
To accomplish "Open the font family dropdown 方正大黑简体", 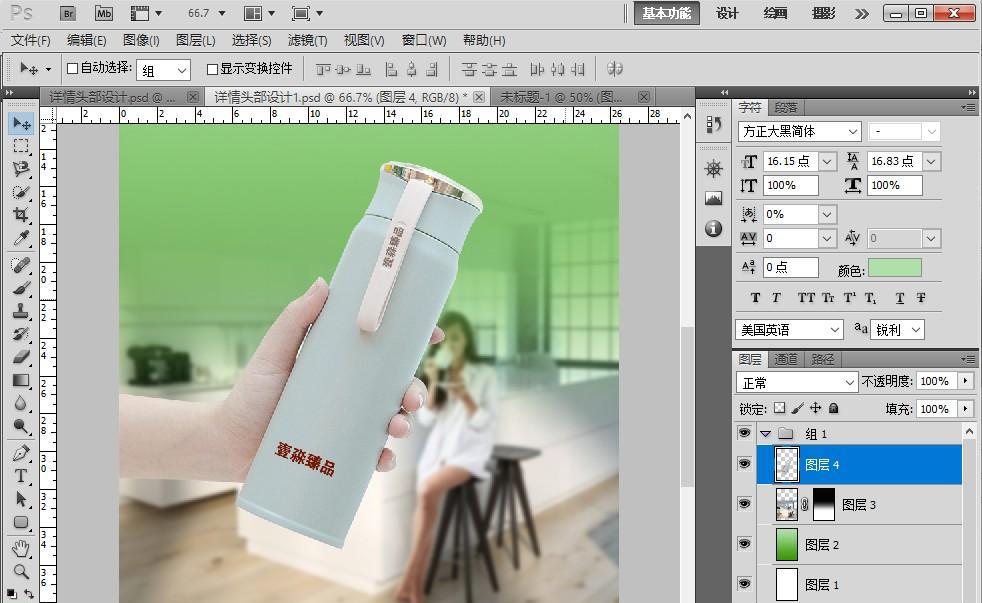I will point(799,132).
